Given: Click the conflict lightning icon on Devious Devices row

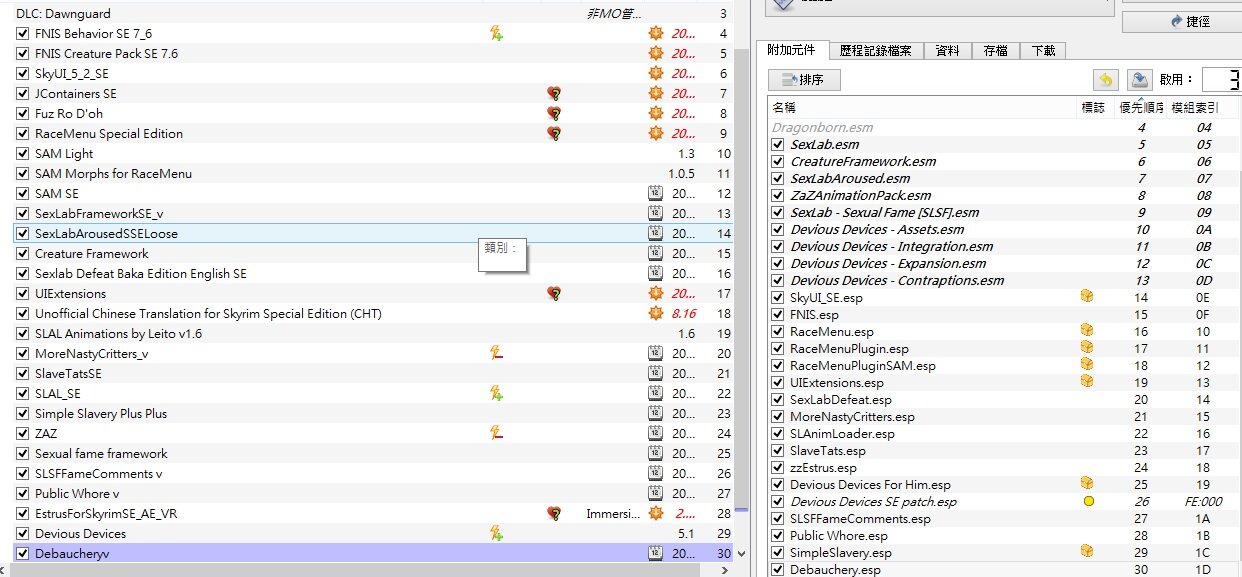Looking at the screenshot, I should [x=496, y=533].
